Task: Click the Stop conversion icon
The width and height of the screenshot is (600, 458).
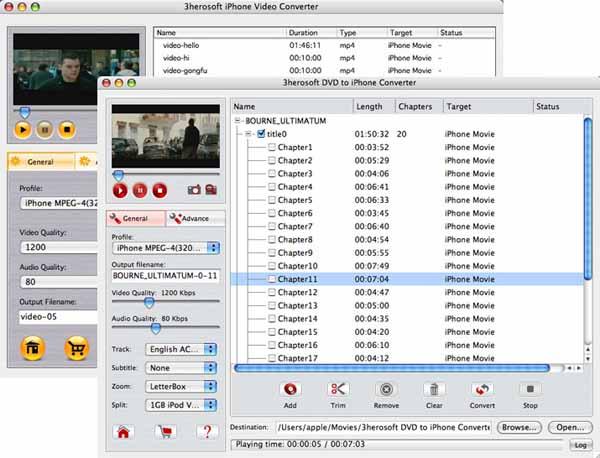Action: (530, 390)
